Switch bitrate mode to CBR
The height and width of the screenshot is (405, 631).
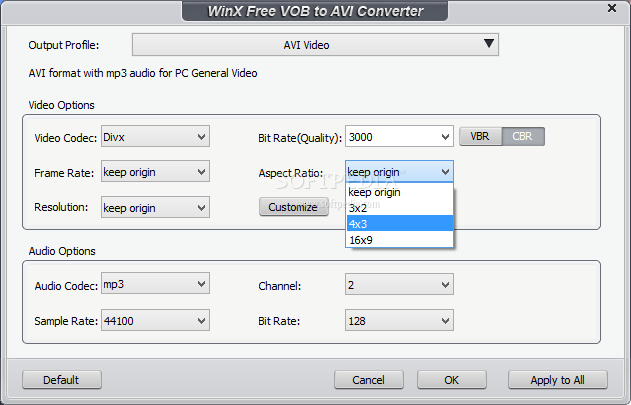coord(523,136)
